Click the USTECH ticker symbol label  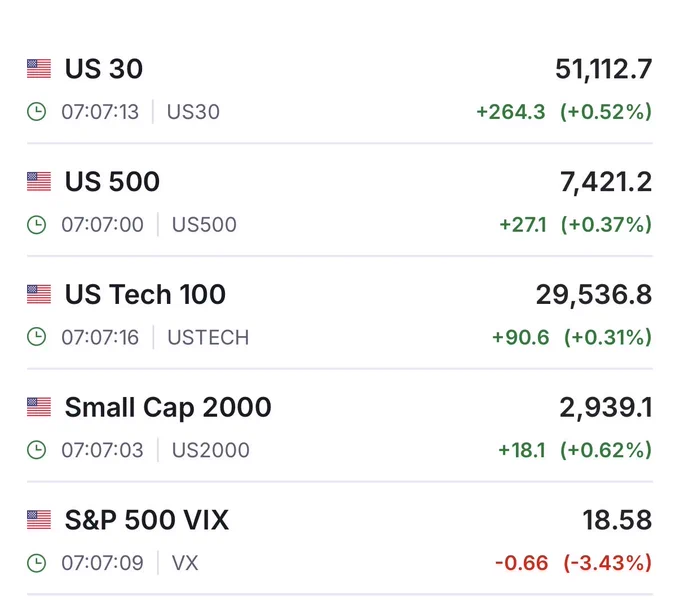[208, 337]
